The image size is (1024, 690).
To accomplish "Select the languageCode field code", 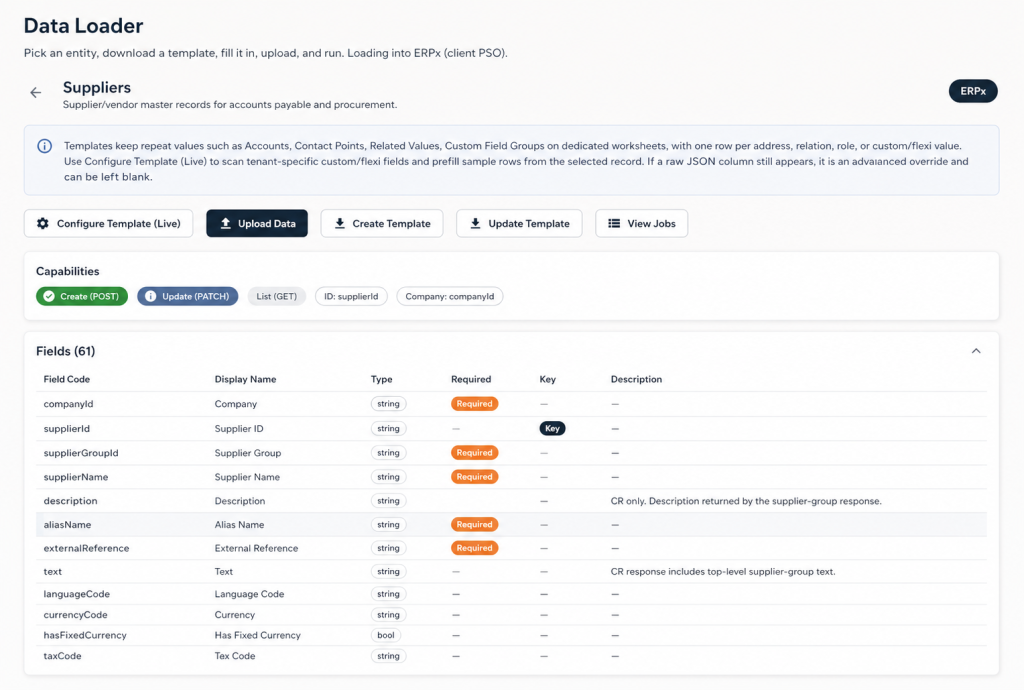I will point(76,594).
